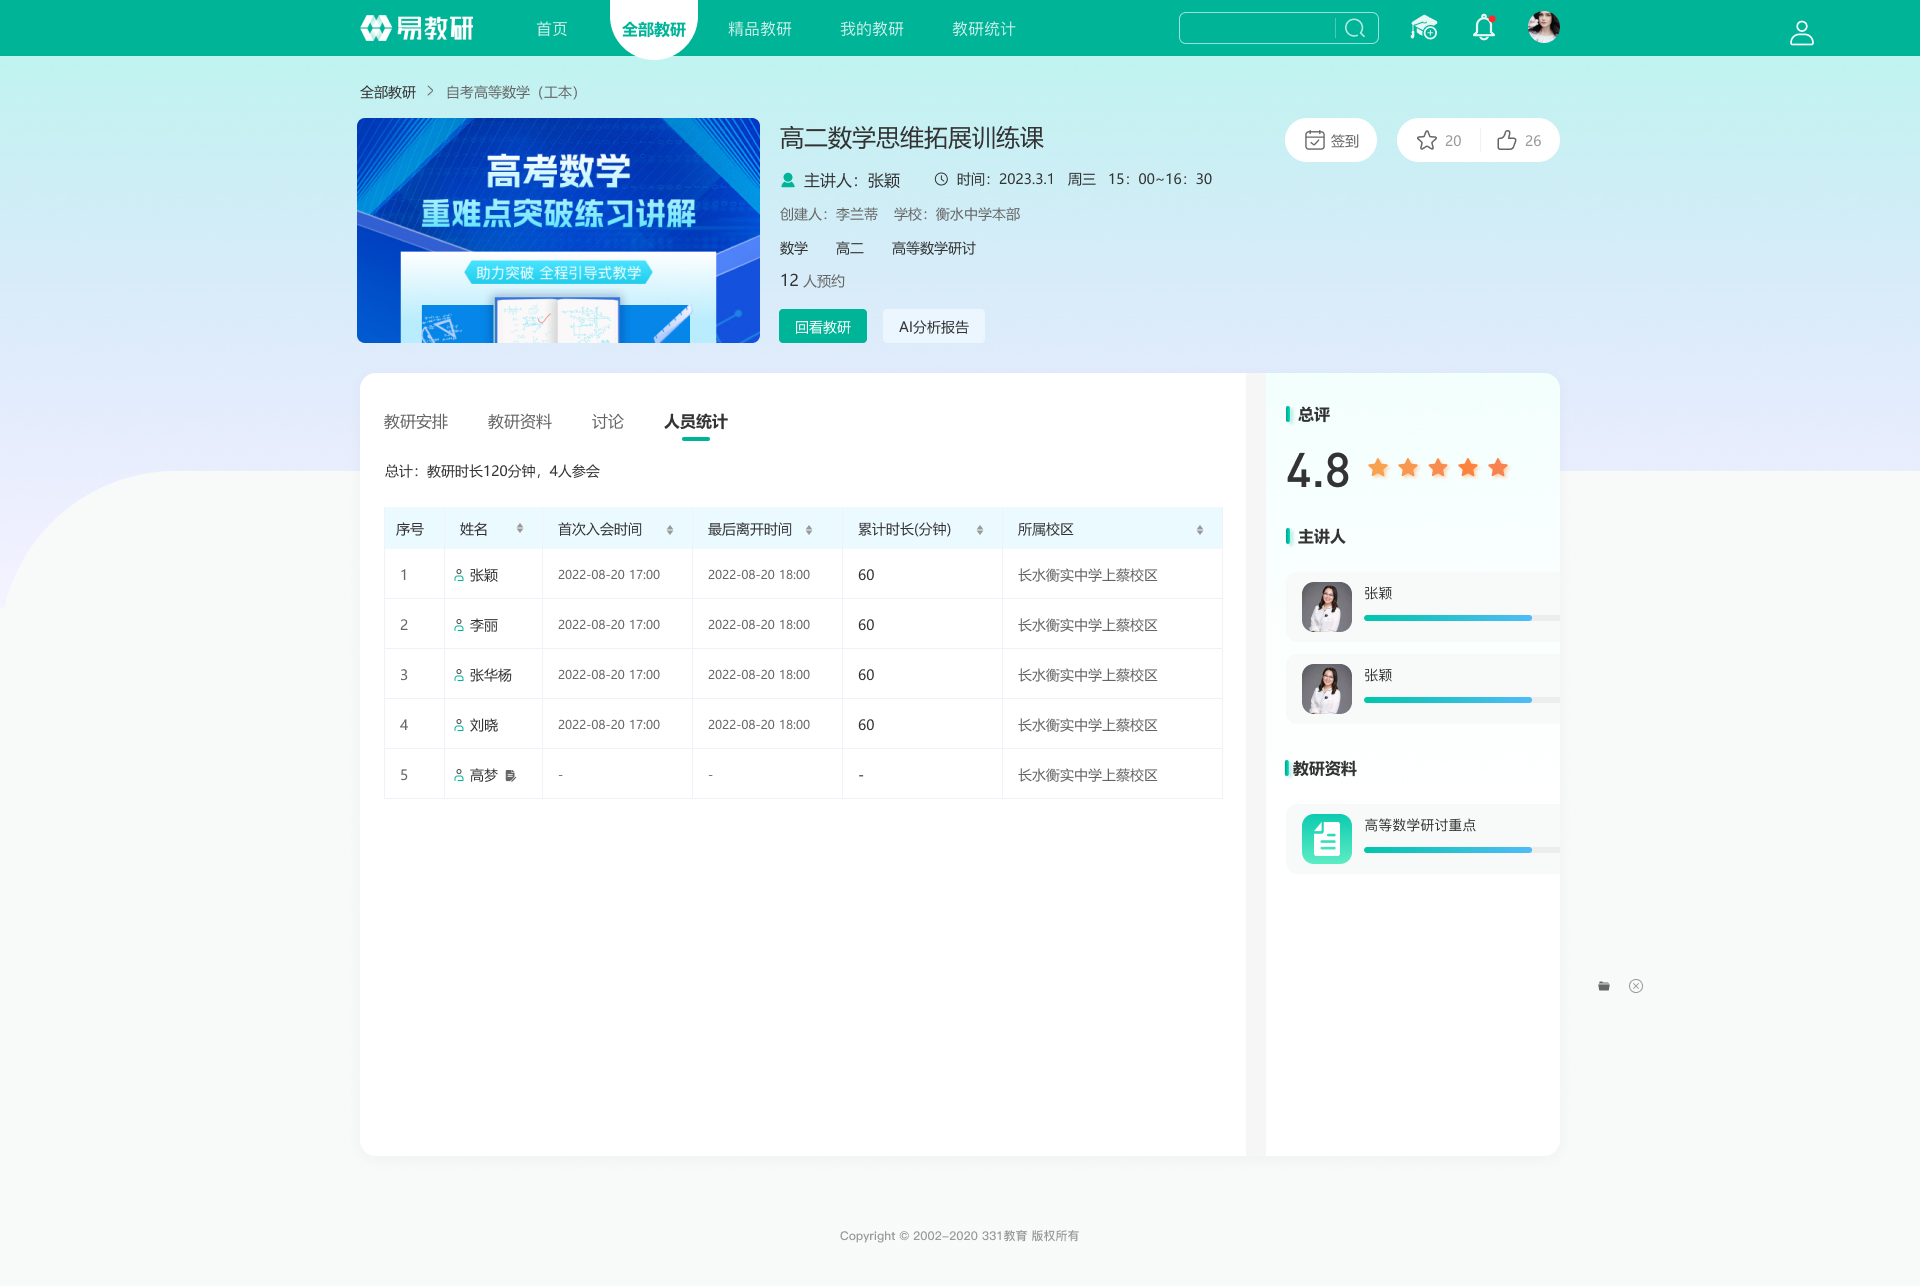This screenshot has width=1920, height=1286.
Task: Click the person icon next to 张颖 in table
Action: click(459, 575)
